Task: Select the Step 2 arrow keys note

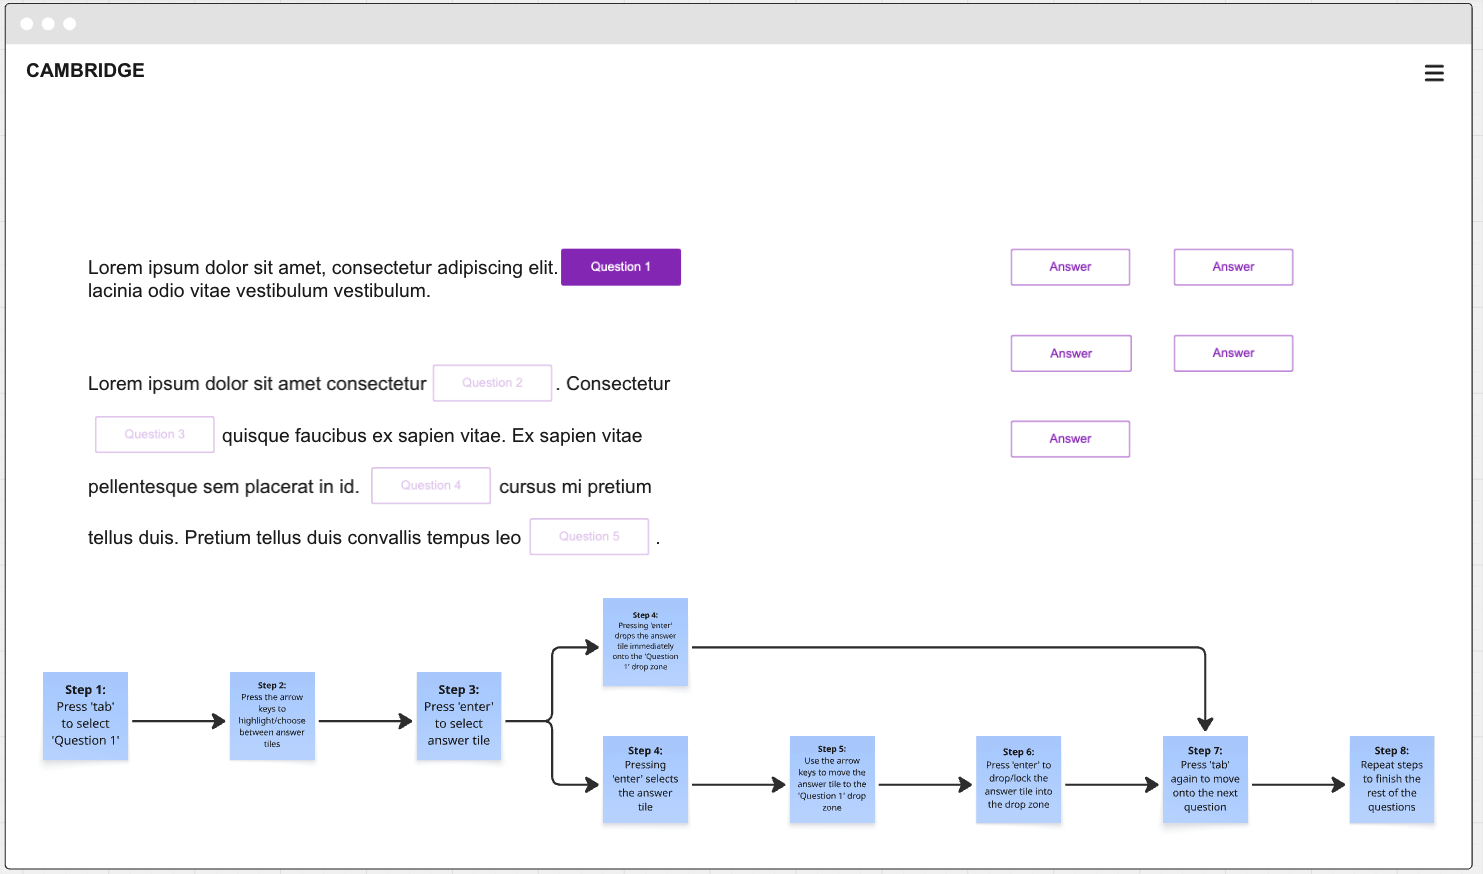Action: point(272,716)
